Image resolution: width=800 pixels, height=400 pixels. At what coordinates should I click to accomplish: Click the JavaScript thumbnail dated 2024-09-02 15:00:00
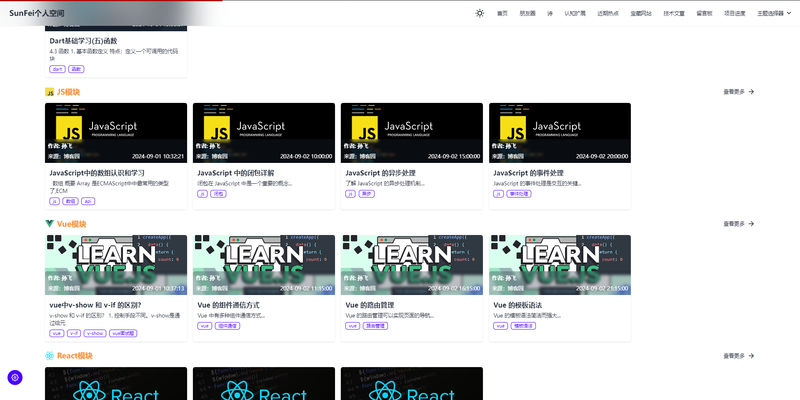pos(412,133)
